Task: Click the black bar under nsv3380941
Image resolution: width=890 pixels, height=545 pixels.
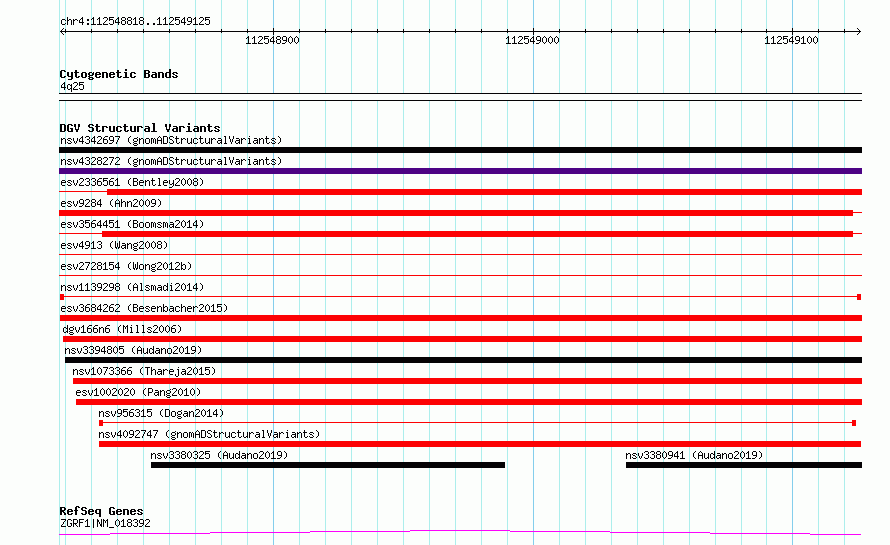Action: click(744, 465)
